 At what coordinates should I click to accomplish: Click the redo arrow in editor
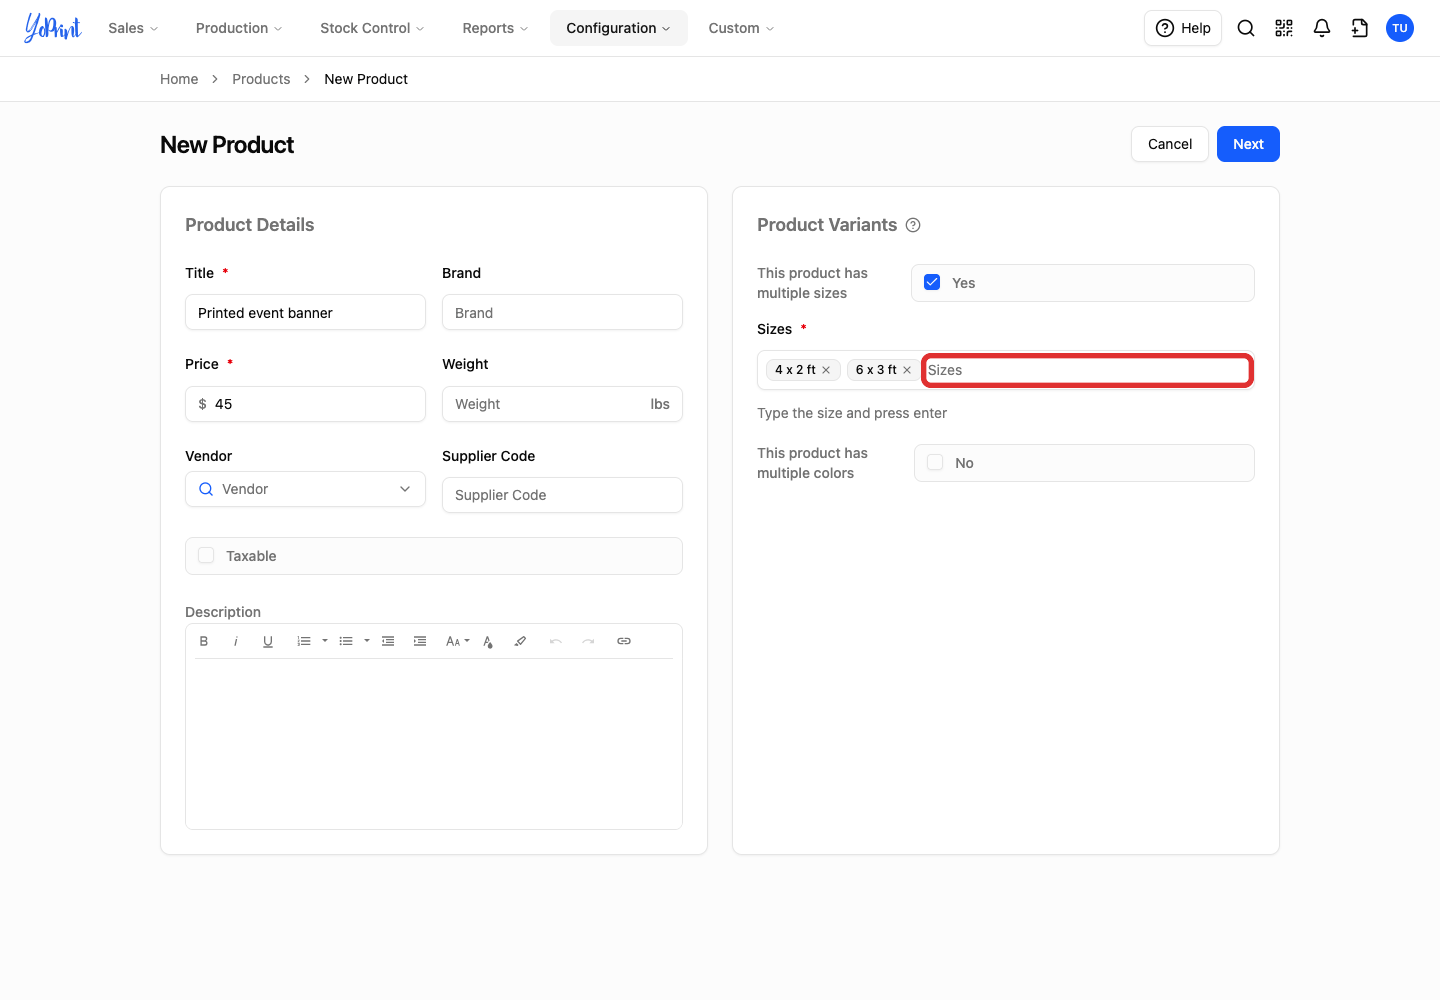click(588, 641)
